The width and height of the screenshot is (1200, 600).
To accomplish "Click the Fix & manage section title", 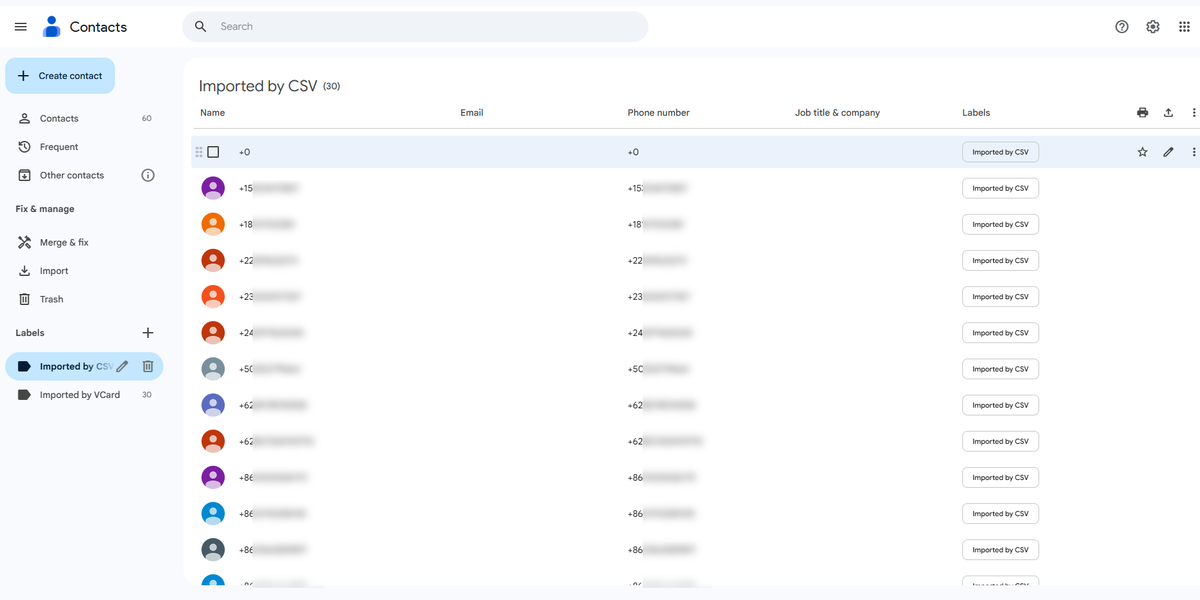I will pos(45,209).
